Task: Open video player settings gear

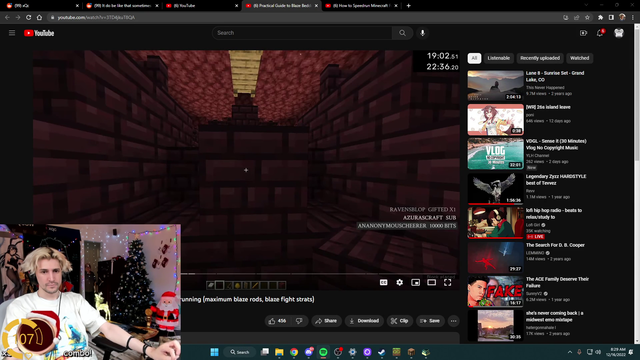Action: tap(400, 282)
